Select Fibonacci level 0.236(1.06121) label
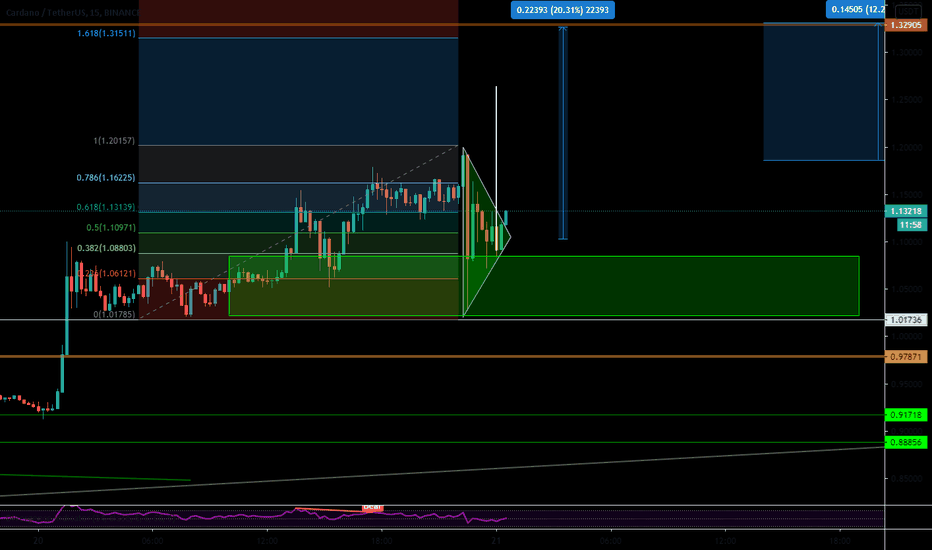Viewport: 932px width, 550px height. pyautogui.click(x=107, y=274)
